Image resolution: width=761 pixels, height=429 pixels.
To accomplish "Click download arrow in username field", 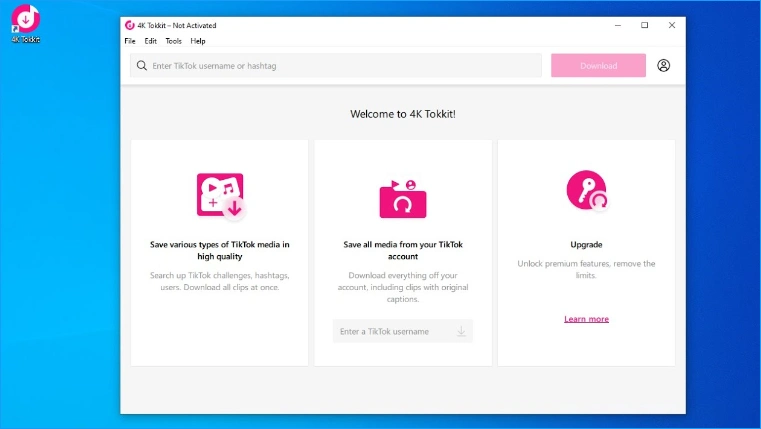I will click(461, 331).
